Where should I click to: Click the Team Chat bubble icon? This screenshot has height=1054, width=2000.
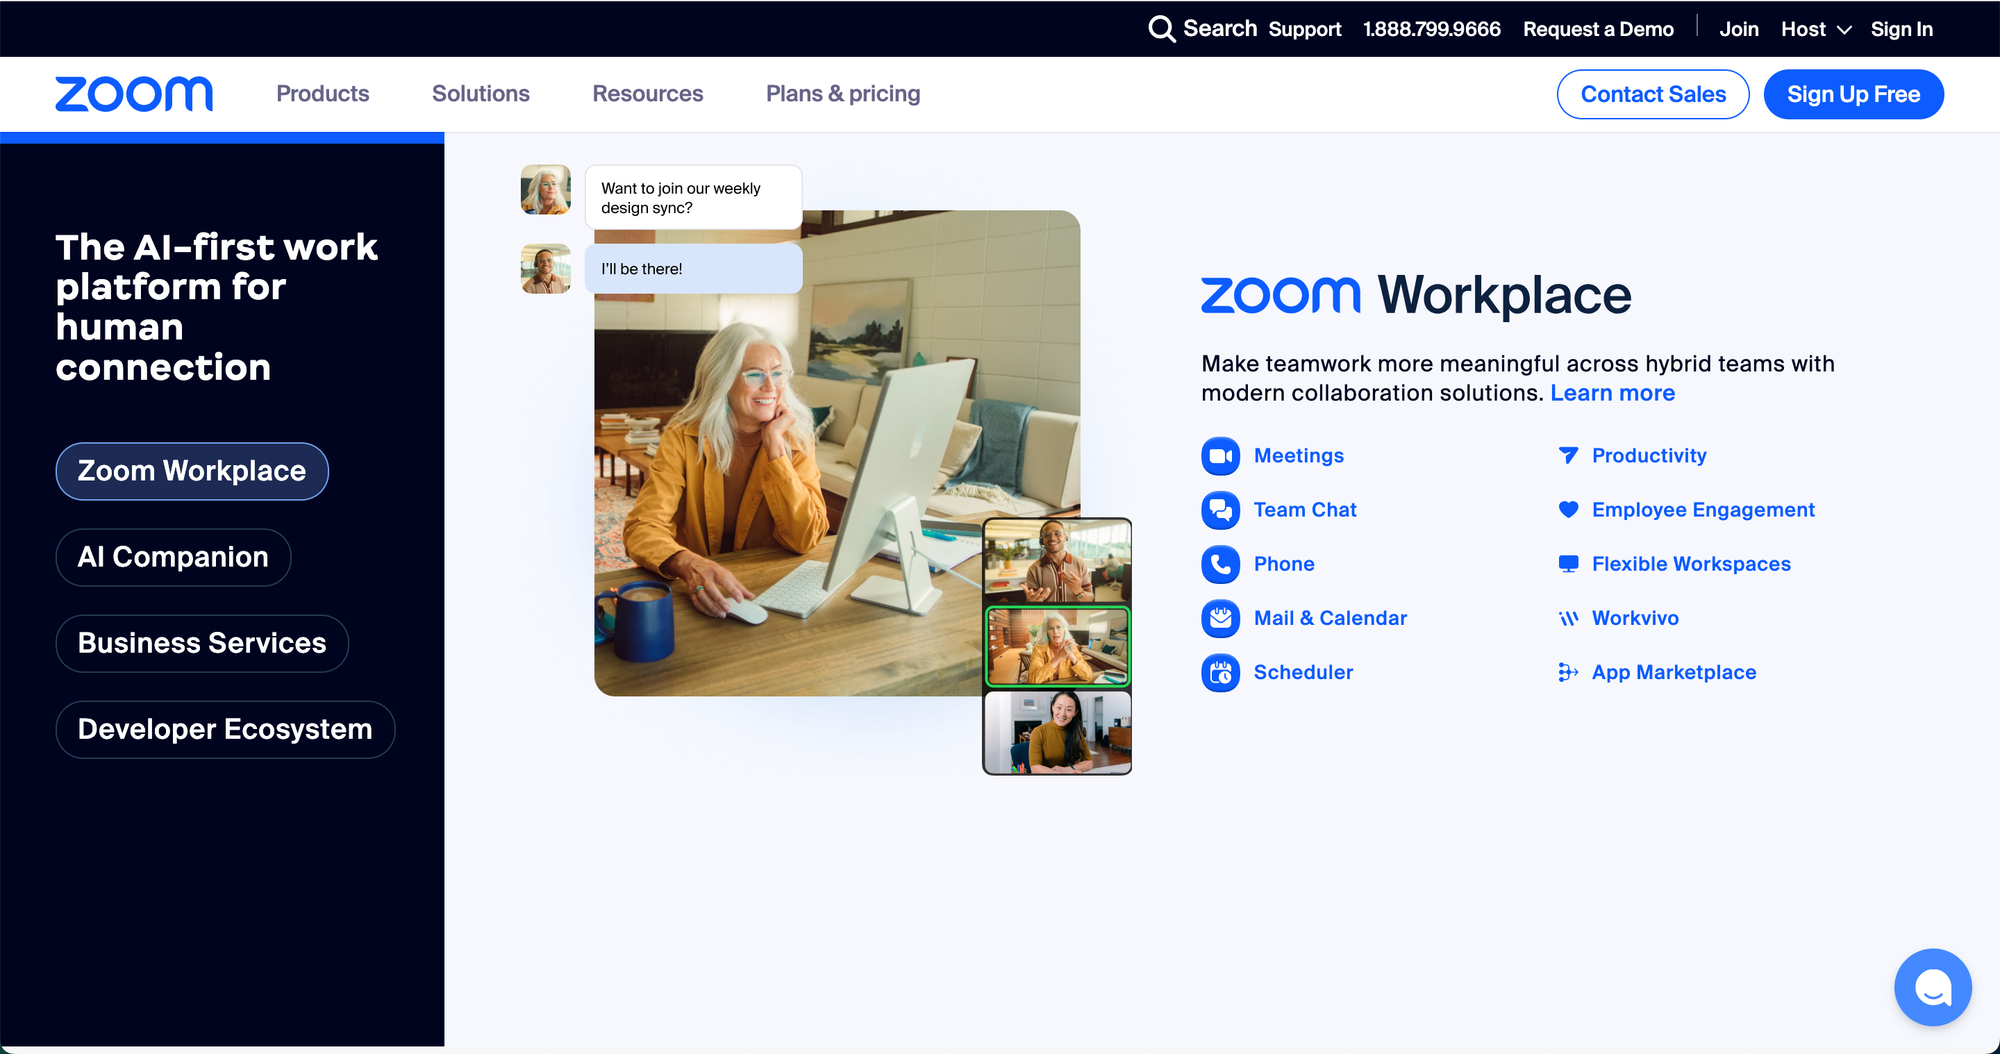[1220, 510]
